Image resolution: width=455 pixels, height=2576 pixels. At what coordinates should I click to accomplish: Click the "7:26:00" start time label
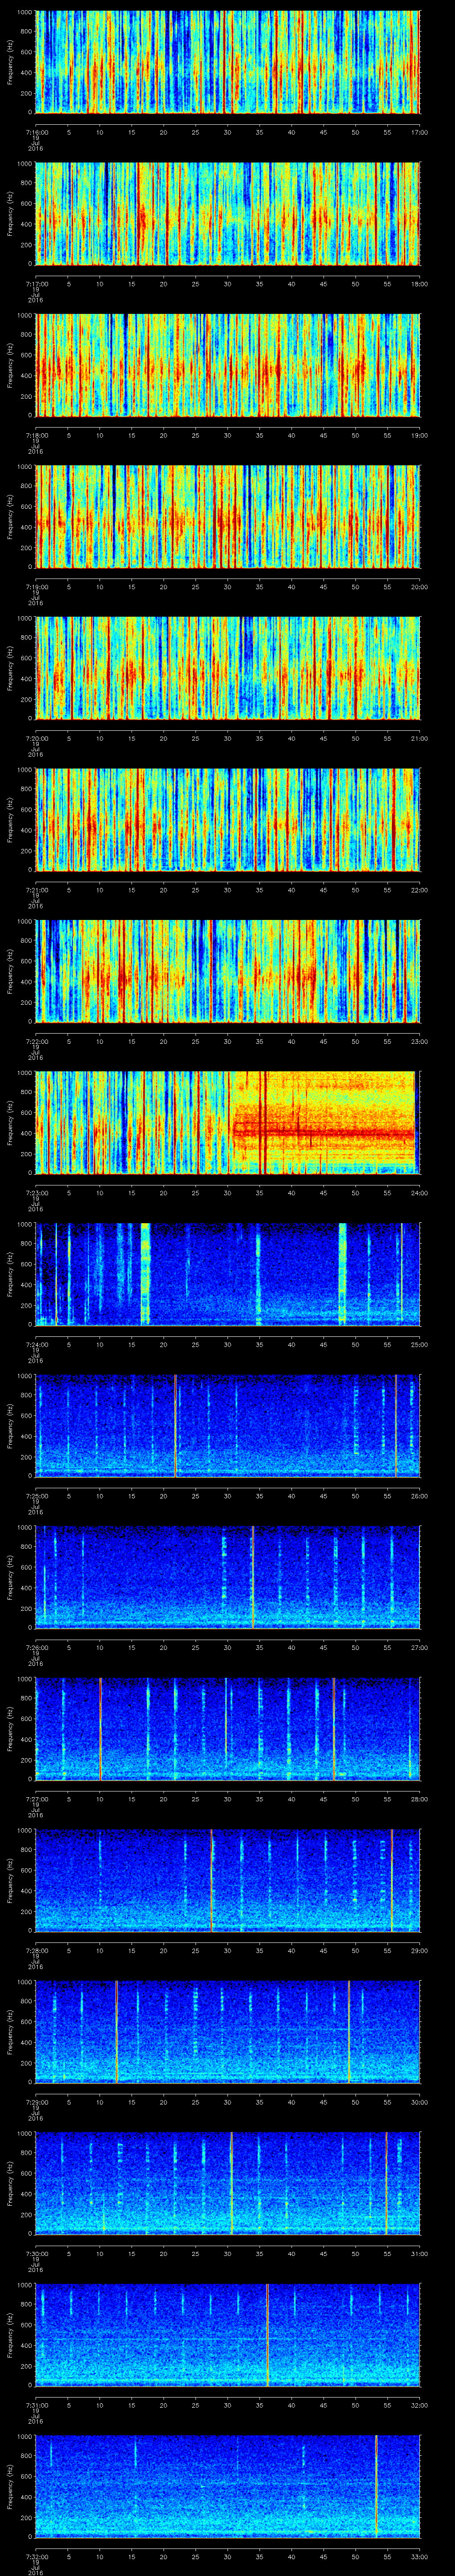36,1647
